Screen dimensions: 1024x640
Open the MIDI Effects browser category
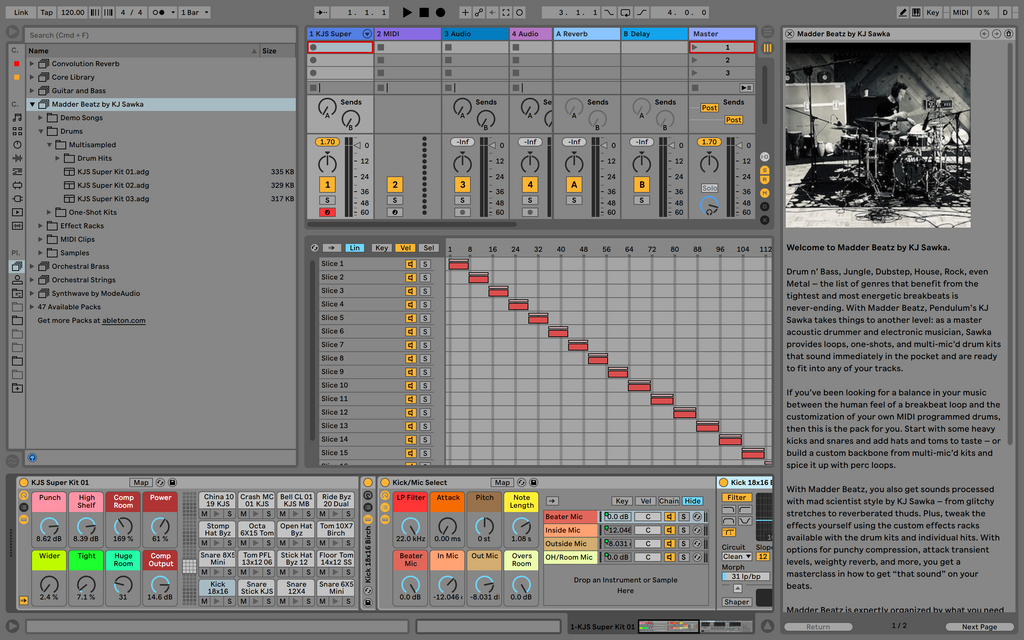tap(17, 172)
